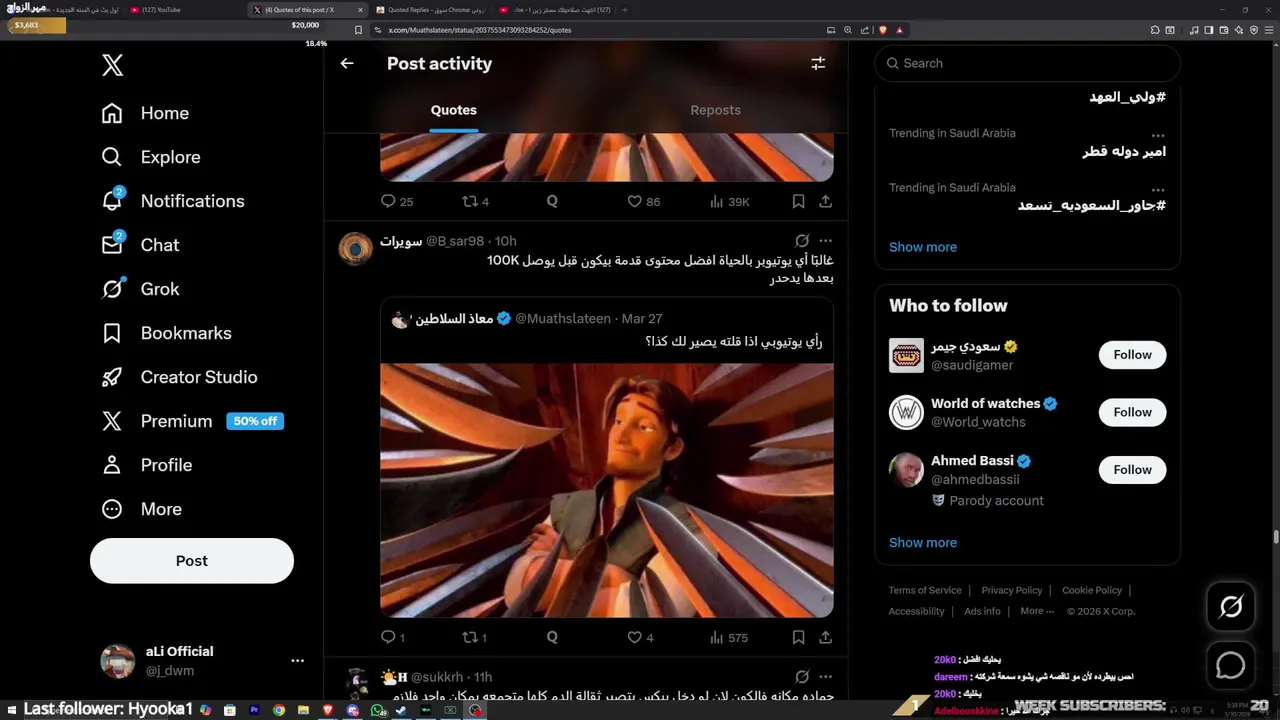Show more accounts to follow
The width and height of the screenshot is (1280, 720).
pyautogui.click(x=923, y=542)
